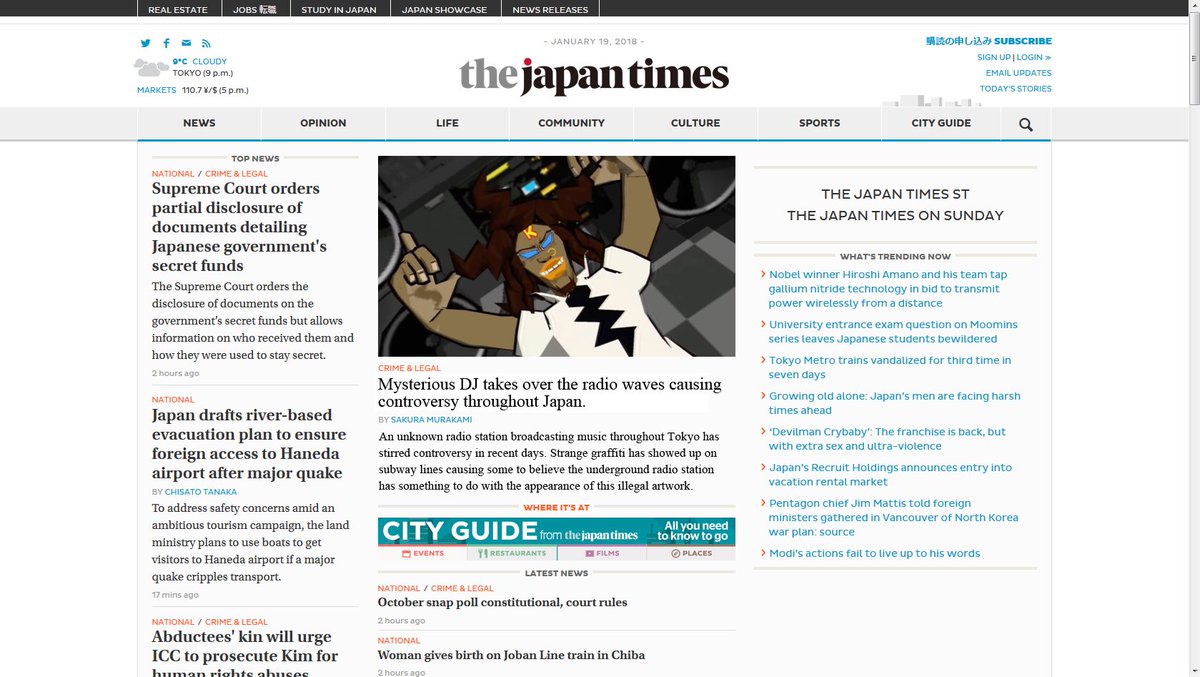Open JAPAN SHOWCASE top link

(444, 9)
